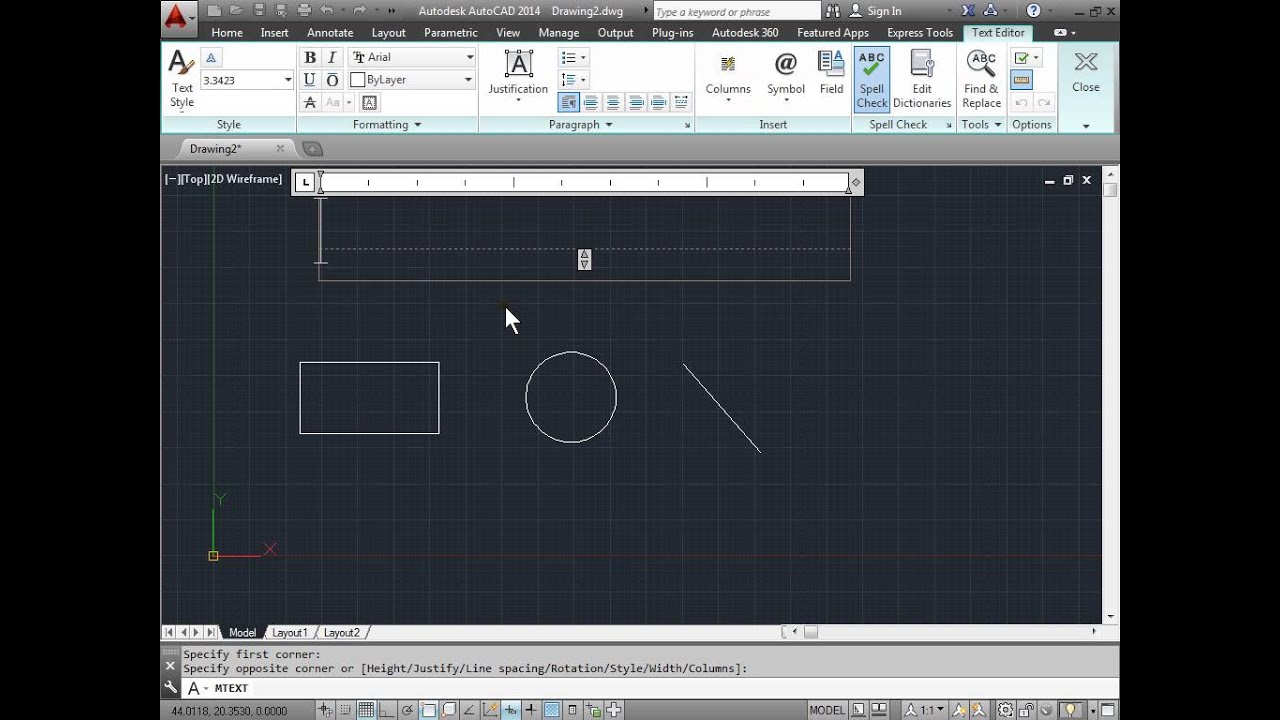Switch to the Insert ribbon tab

coord(275,33)
